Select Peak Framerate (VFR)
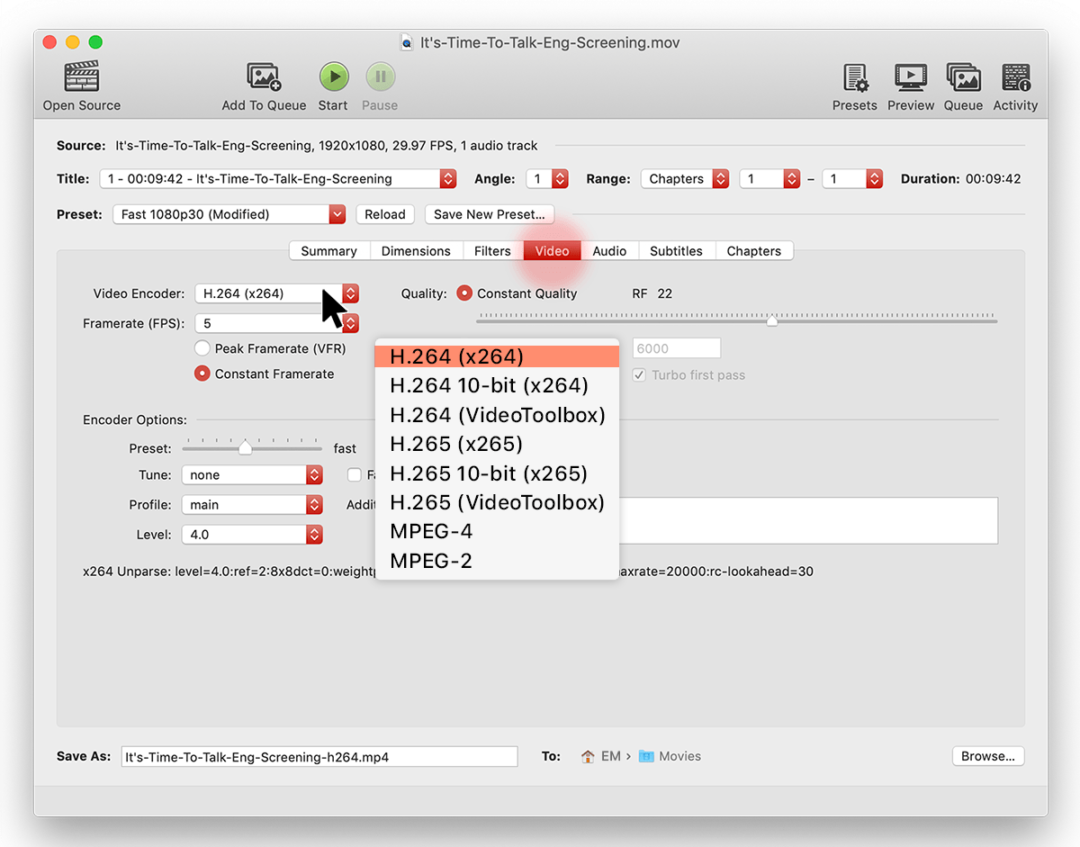 202,348
